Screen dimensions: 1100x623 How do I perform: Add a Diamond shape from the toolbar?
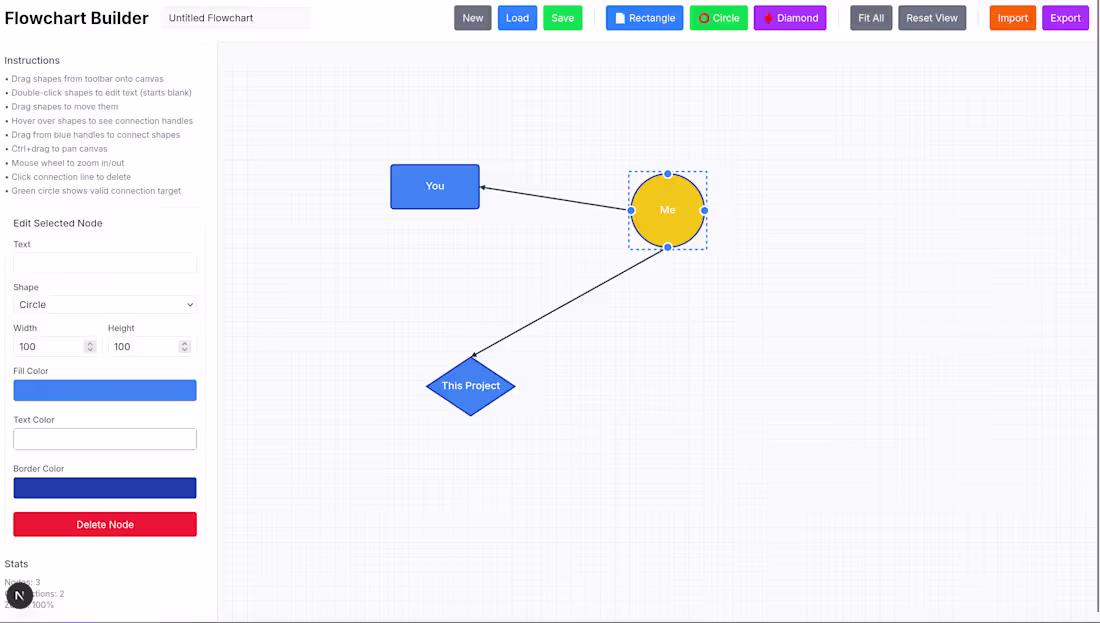790,18
